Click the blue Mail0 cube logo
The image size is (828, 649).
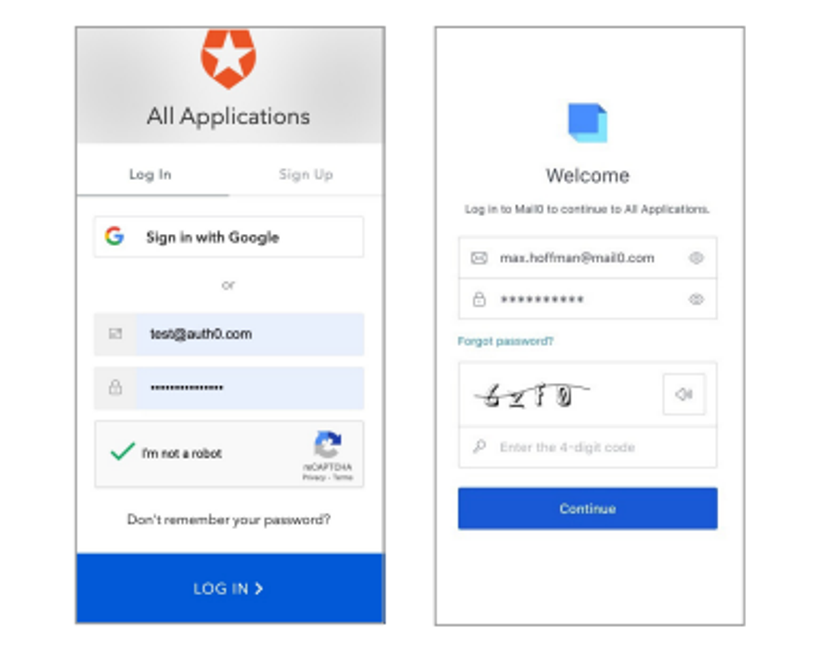pos(587,123)
